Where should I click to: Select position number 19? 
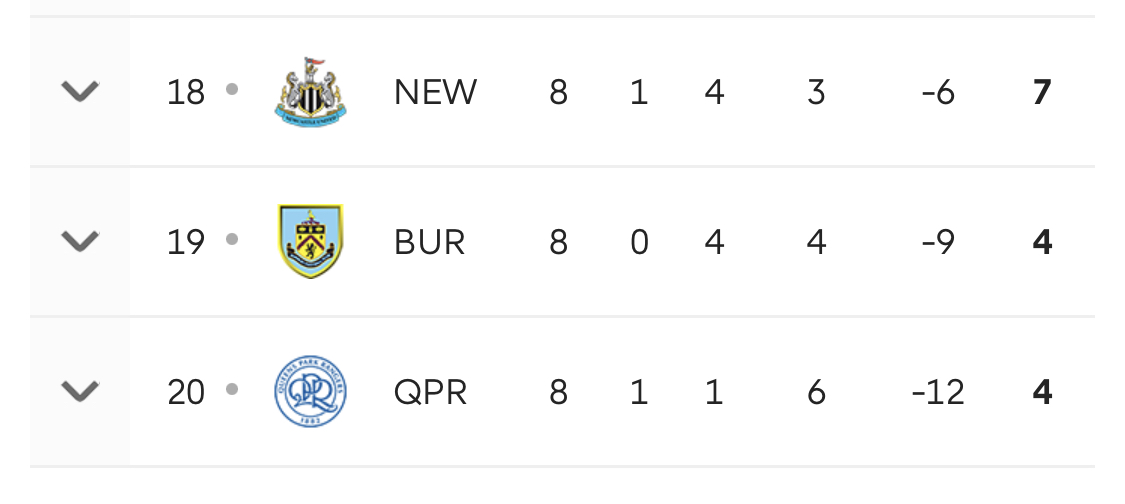(186, 243)
